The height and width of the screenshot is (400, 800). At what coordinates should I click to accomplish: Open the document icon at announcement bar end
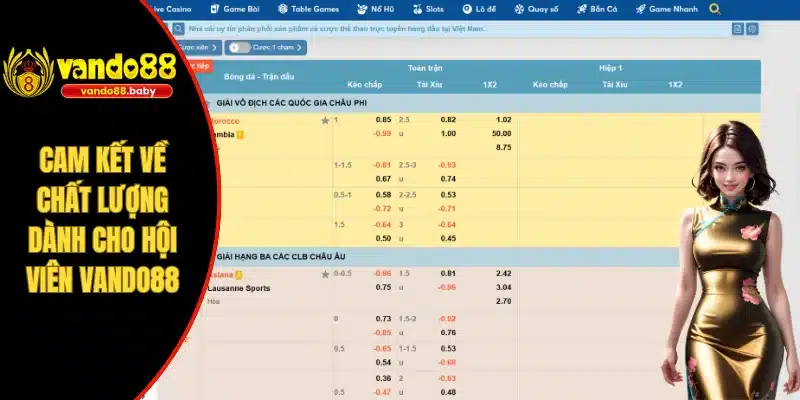[x=737, y=29]
